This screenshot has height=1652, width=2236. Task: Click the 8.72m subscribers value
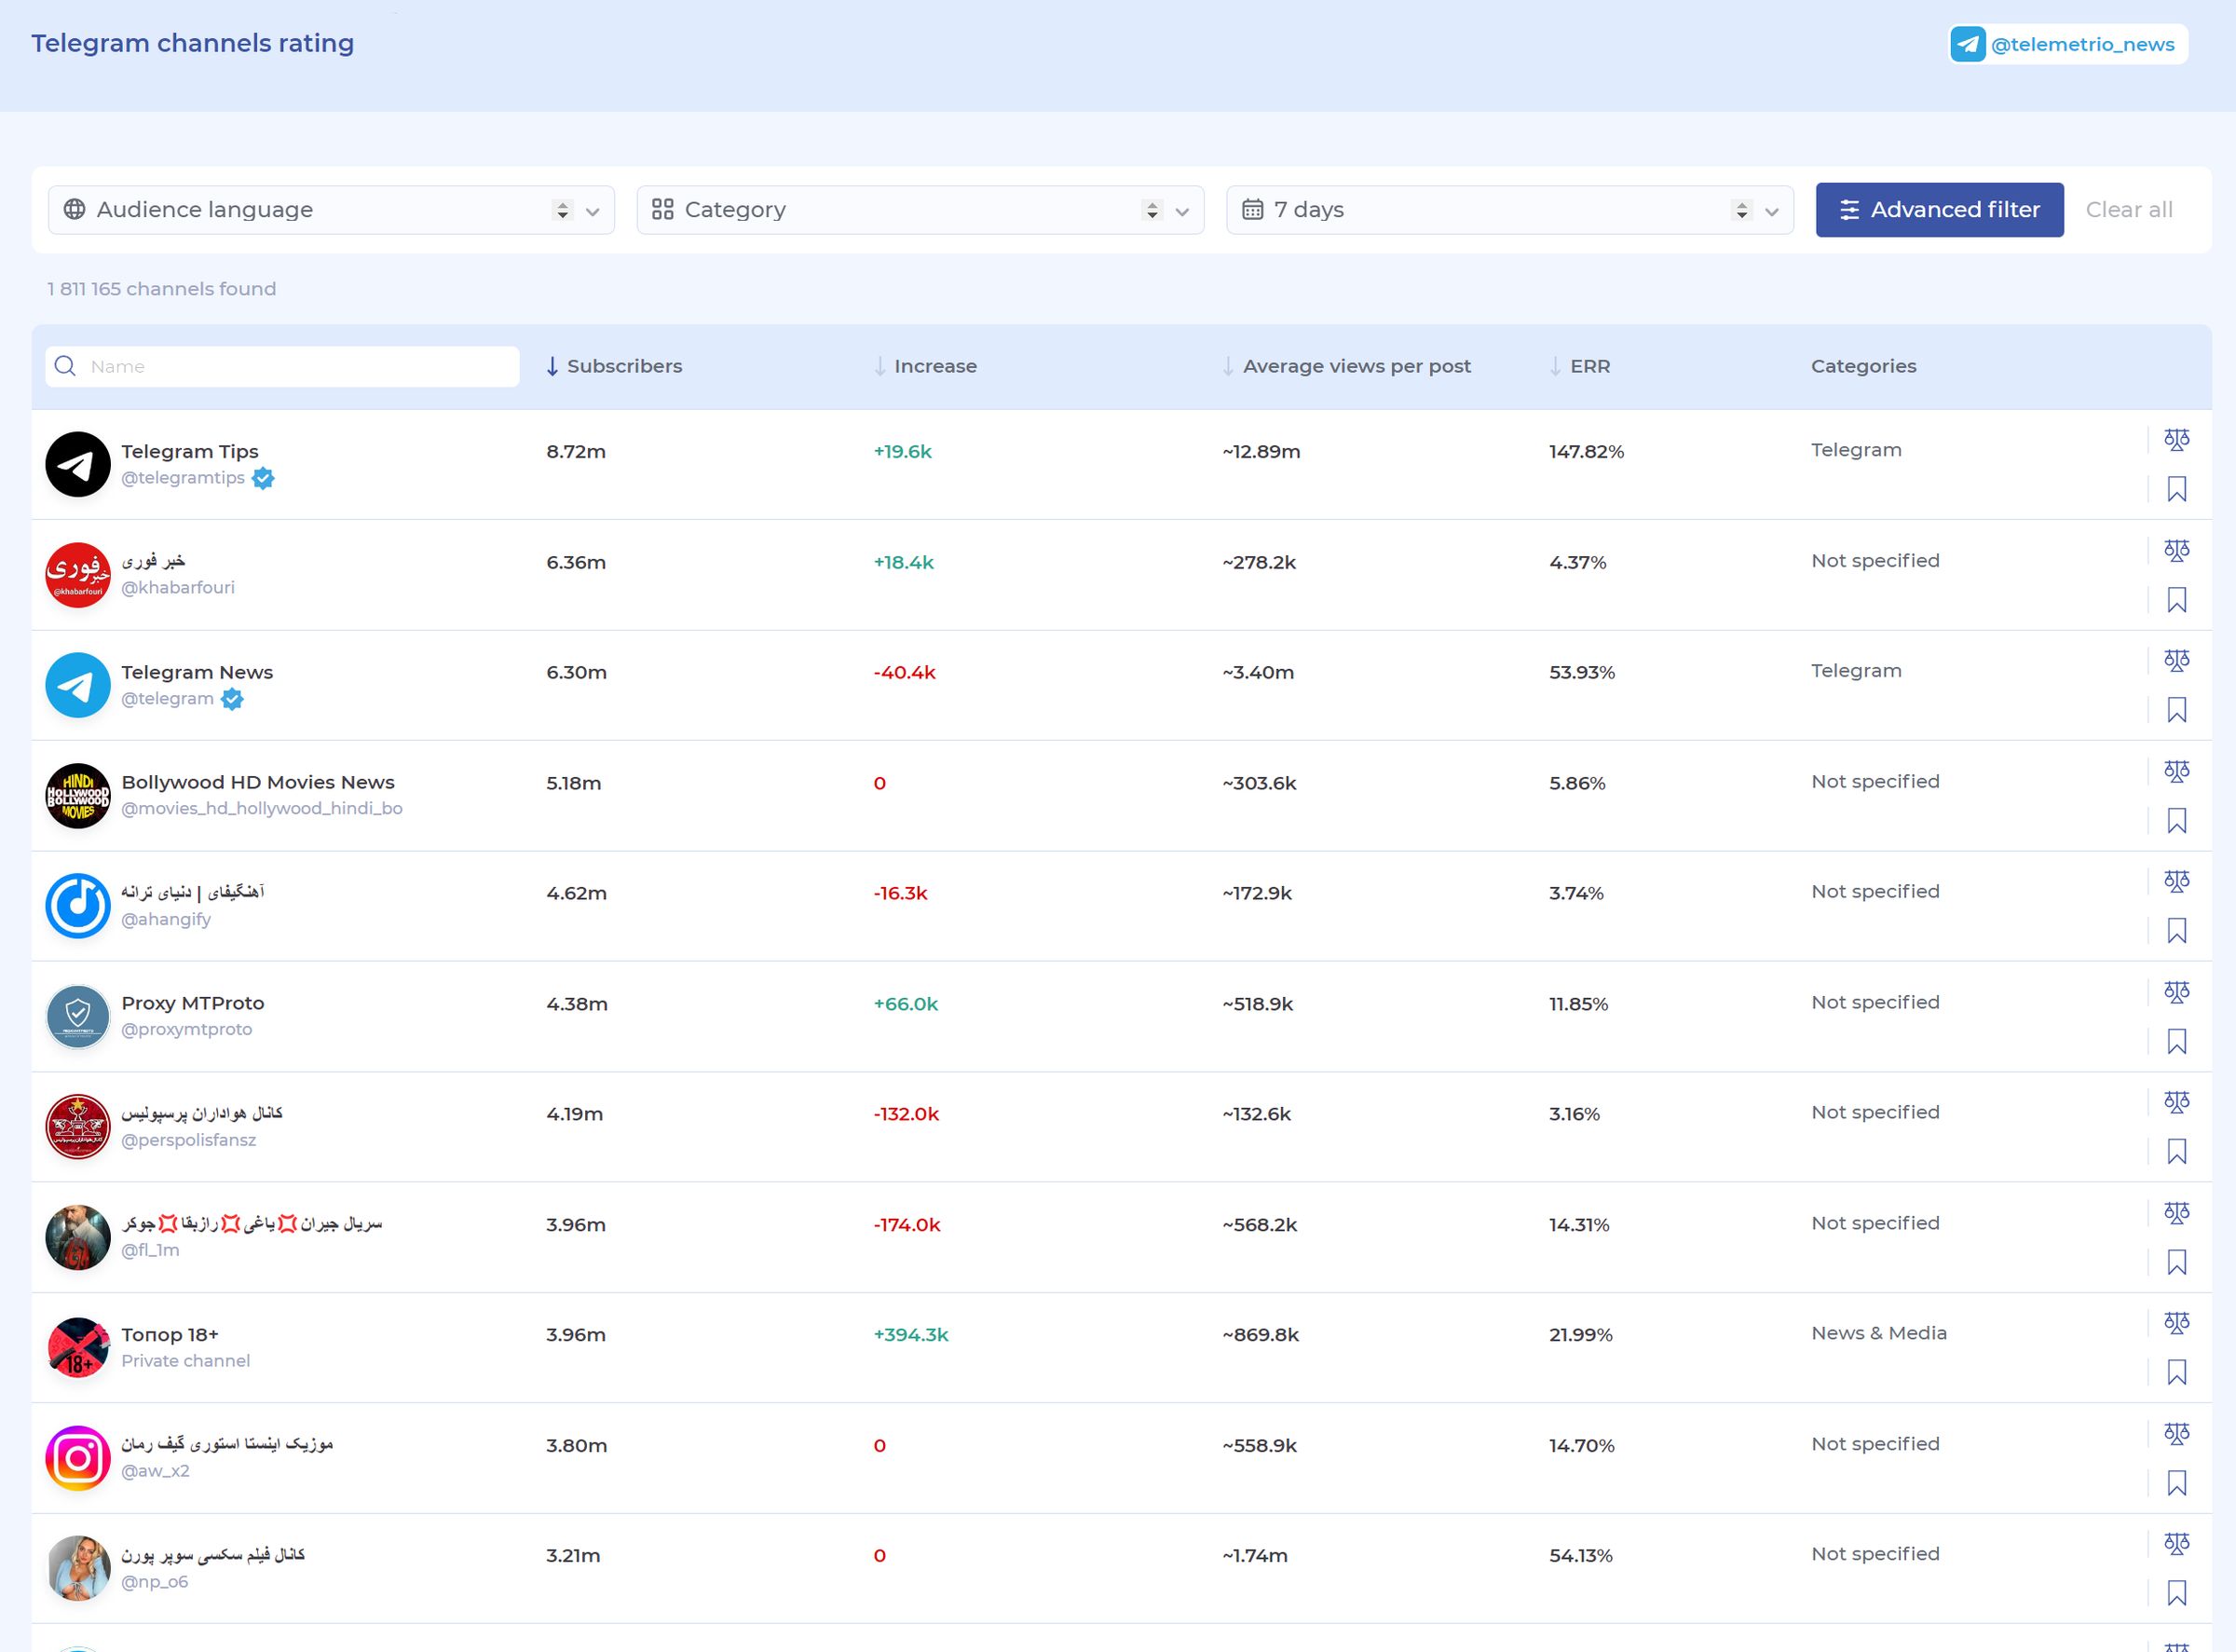[576, 451]
